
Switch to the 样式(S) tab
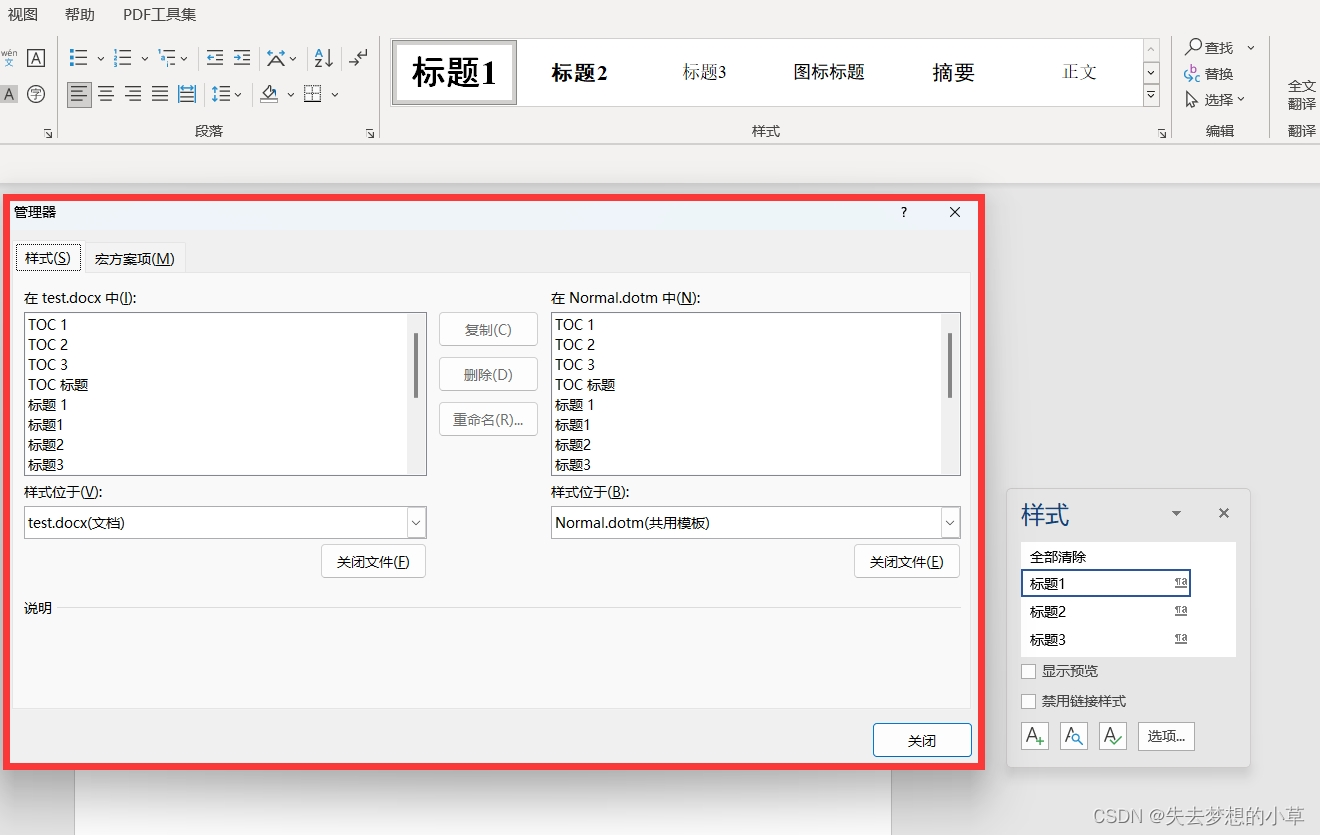coord(48,258)
